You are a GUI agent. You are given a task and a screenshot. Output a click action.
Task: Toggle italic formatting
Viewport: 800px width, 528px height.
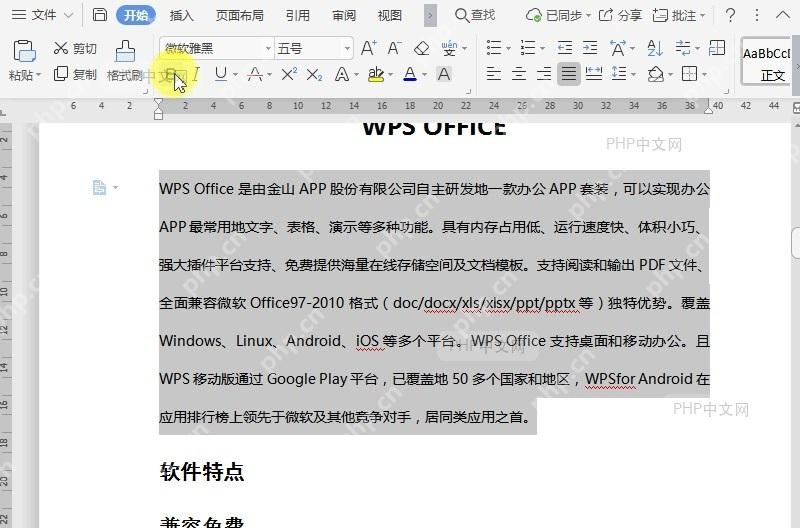[x=196, y=74]
